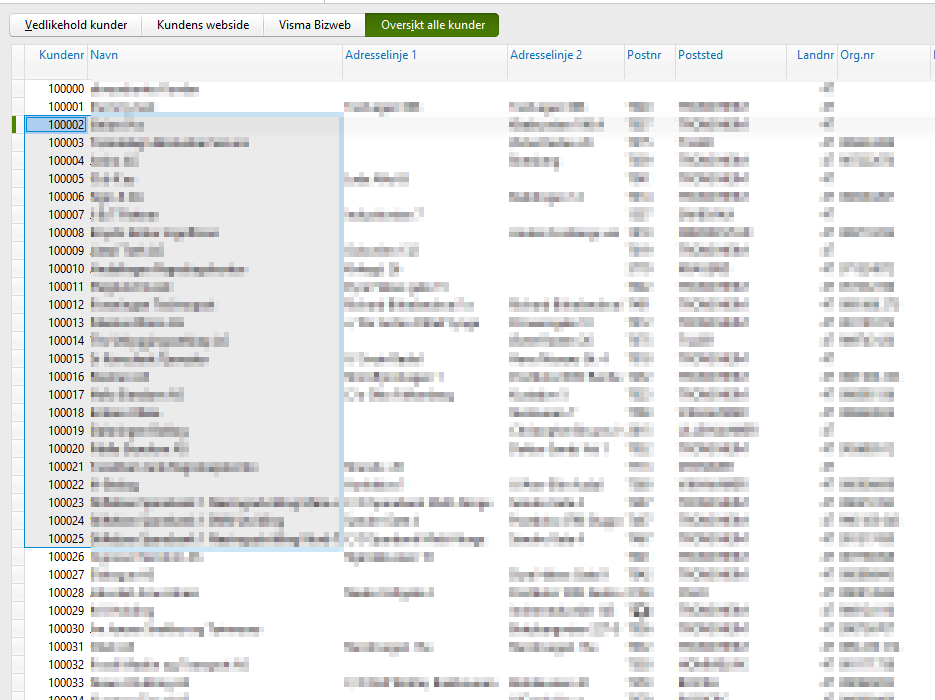Click customer number 100033 cell
Viewport: 935px width, 700px height.
(x=65, y=683)
